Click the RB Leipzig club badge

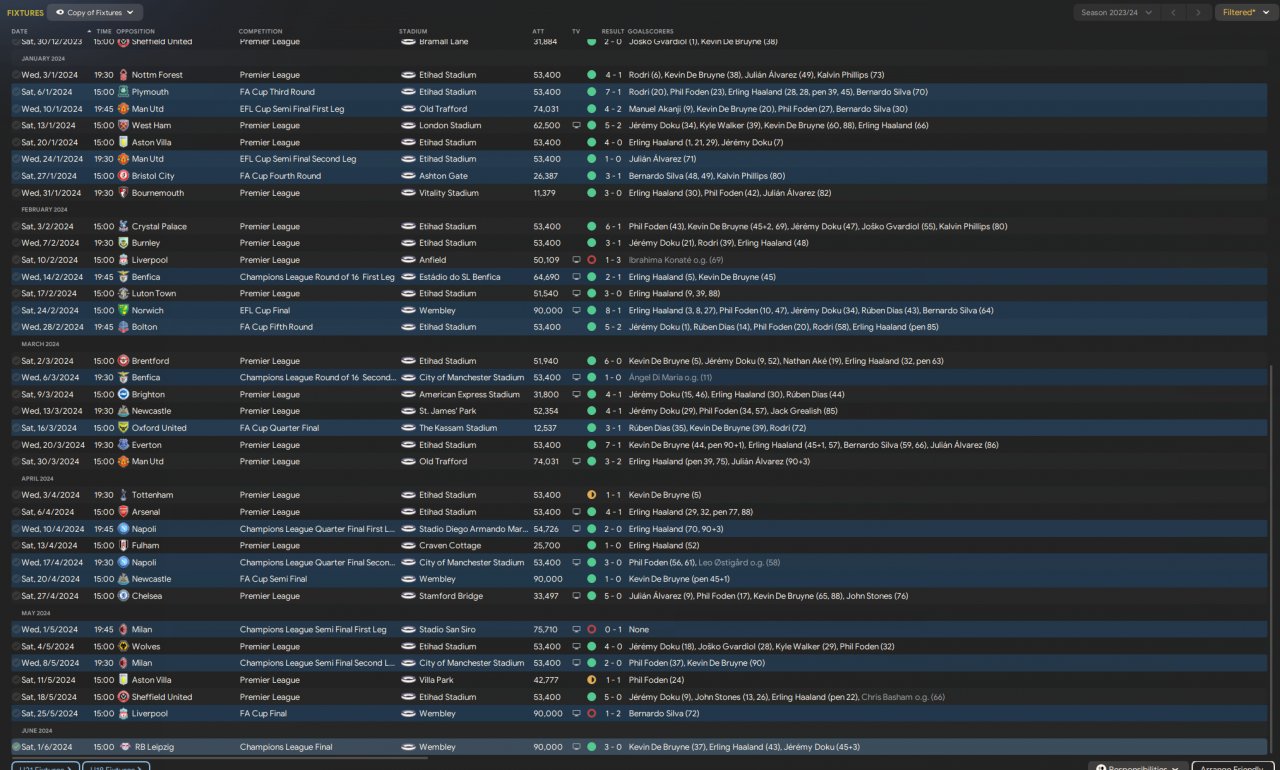123,747
